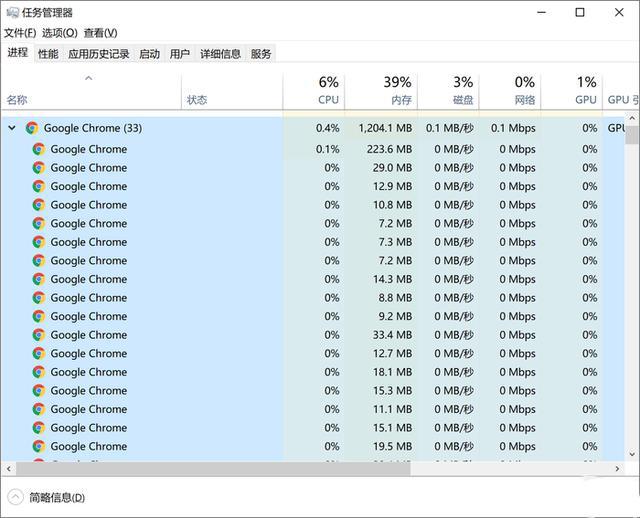The height and width of the screenshot is (518, 640).
Task: Click Chrome icon beside the 18.1 MB process
Action: pyautogui.click(x=39, y=372)
